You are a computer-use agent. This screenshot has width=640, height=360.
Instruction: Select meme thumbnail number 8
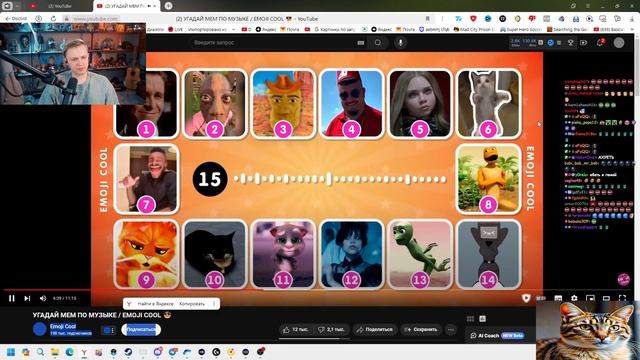click(488, 179)
